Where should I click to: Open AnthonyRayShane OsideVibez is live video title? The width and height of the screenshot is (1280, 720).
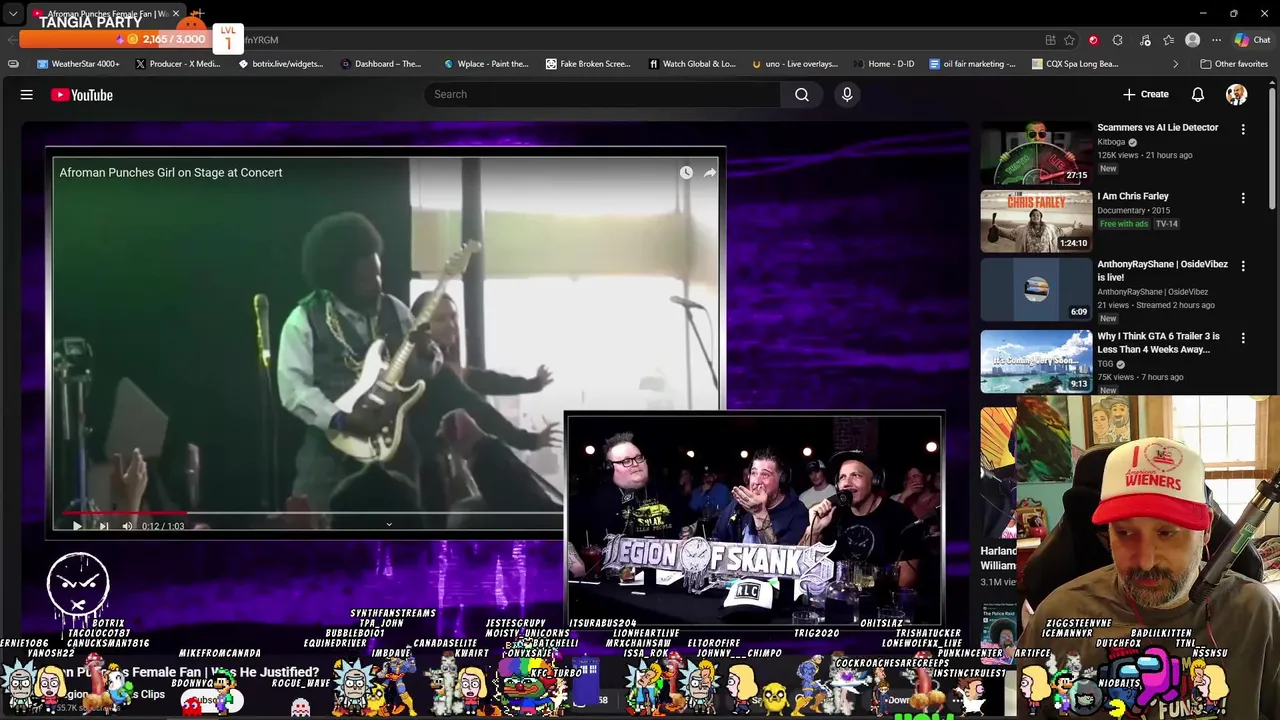(1162, 270)
